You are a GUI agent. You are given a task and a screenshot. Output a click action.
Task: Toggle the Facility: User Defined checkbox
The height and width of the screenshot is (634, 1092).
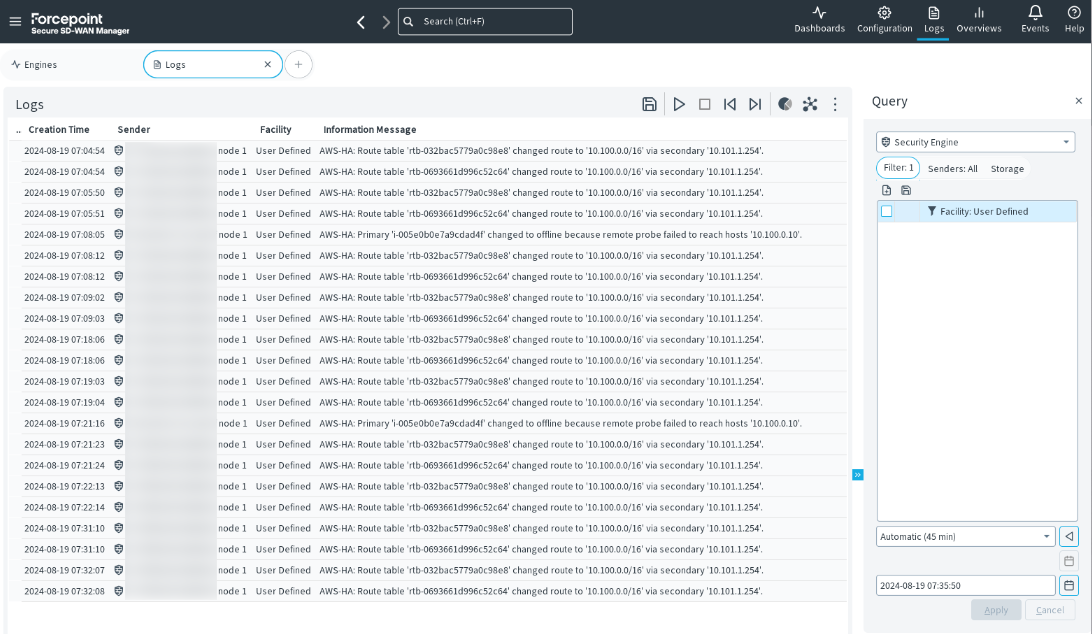coord(887,211)
